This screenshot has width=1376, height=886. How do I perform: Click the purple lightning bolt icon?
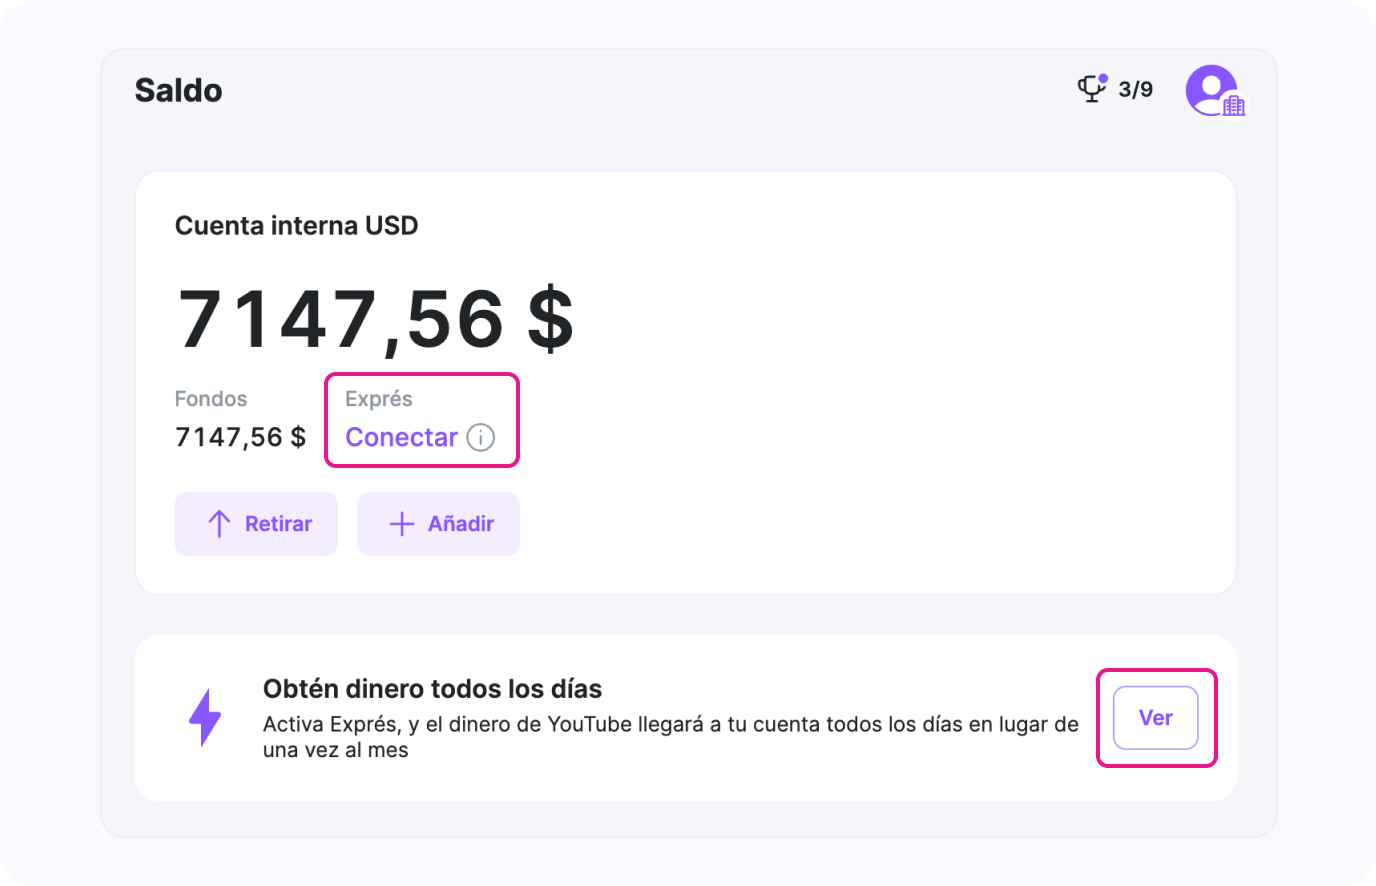[205, 717]
